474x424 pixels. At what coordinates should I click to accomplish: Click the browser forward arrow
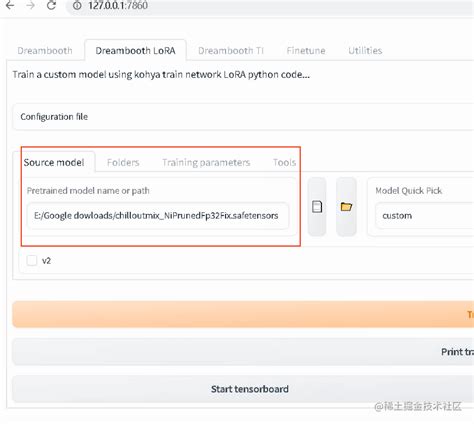(31, 5)
